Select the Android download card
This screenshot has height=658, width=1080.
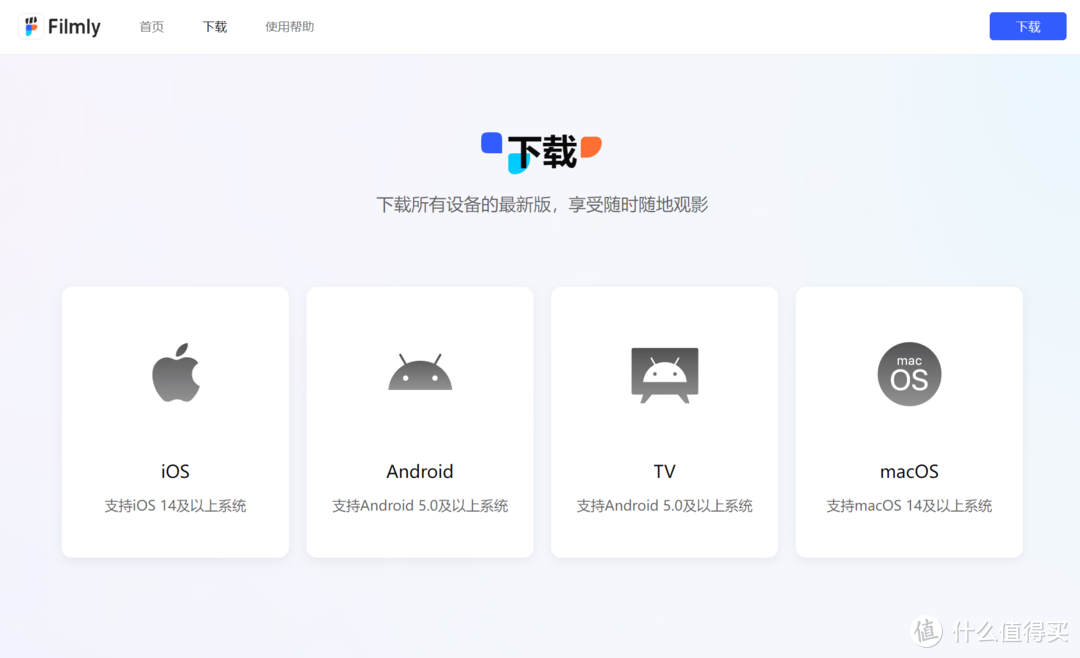point(420,421)
